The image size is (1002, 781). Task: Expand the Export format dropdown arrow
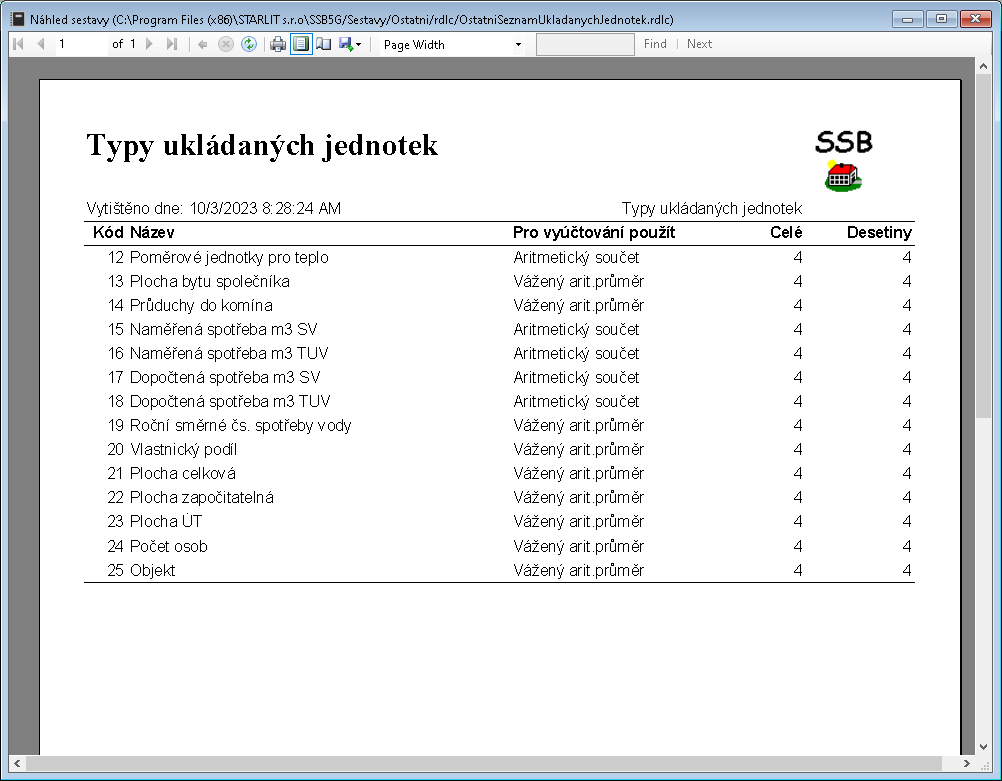coord(359,45)
